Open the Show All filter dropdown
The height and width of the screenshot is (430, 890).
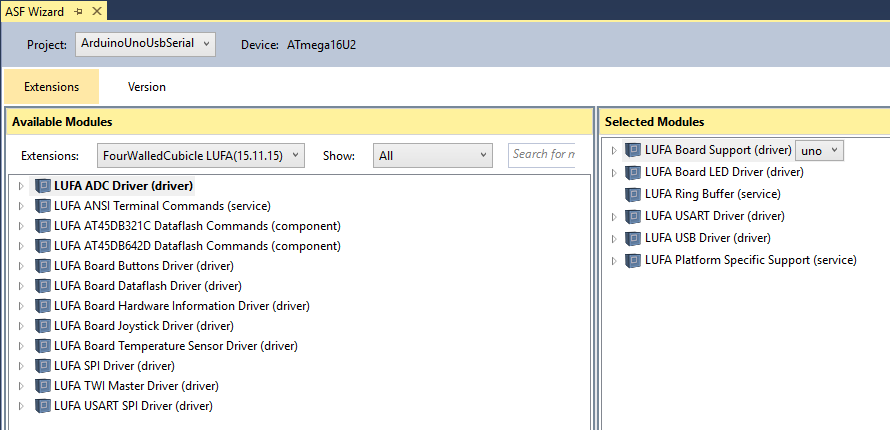pos(433,155)
